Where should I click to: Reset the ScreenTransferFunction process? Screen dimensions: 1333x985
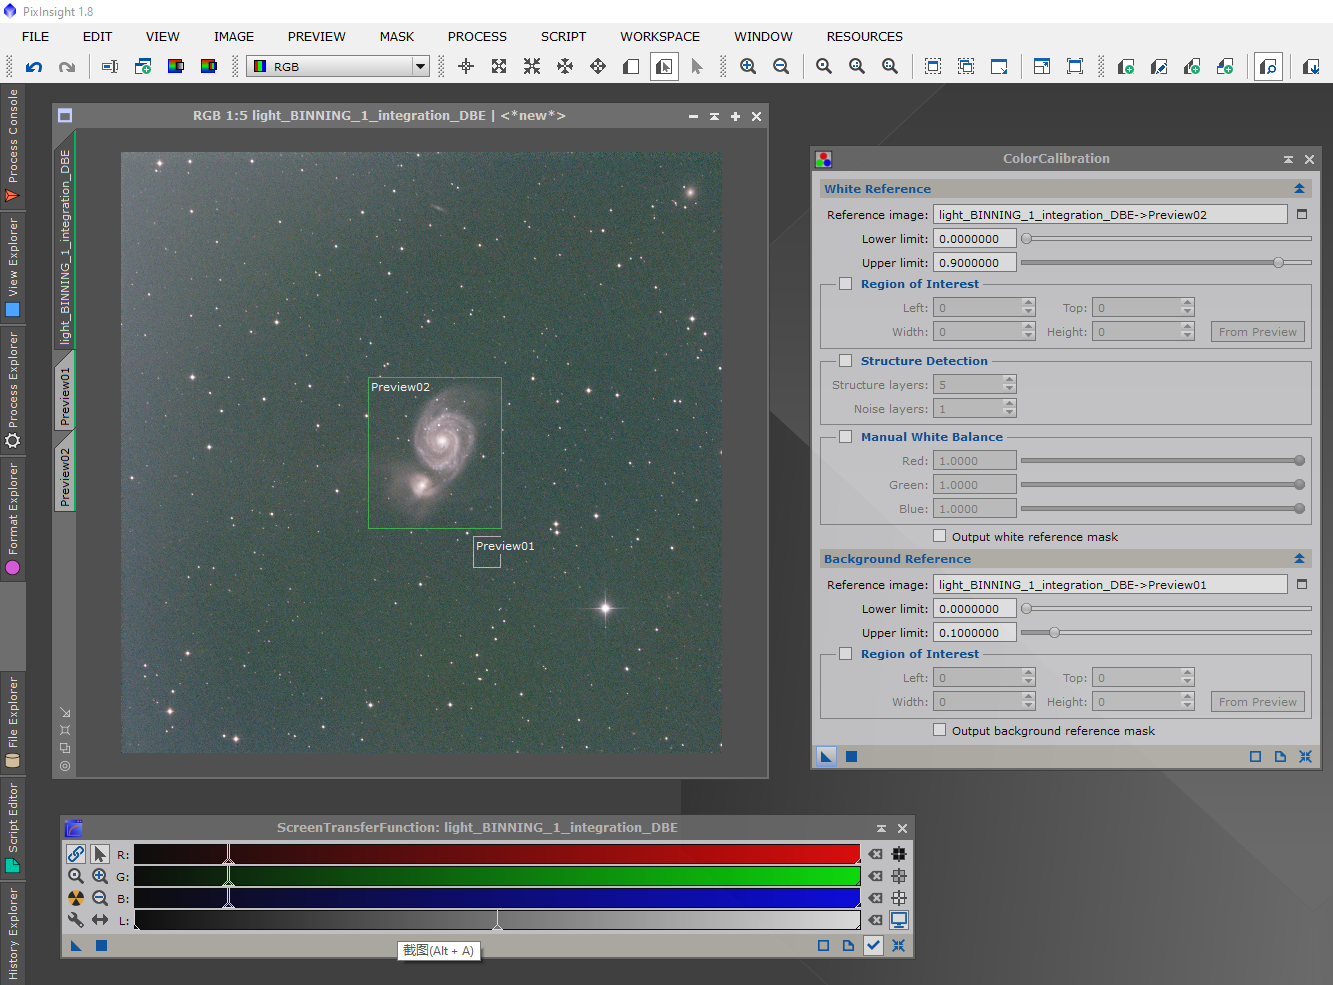click(898, 945)
